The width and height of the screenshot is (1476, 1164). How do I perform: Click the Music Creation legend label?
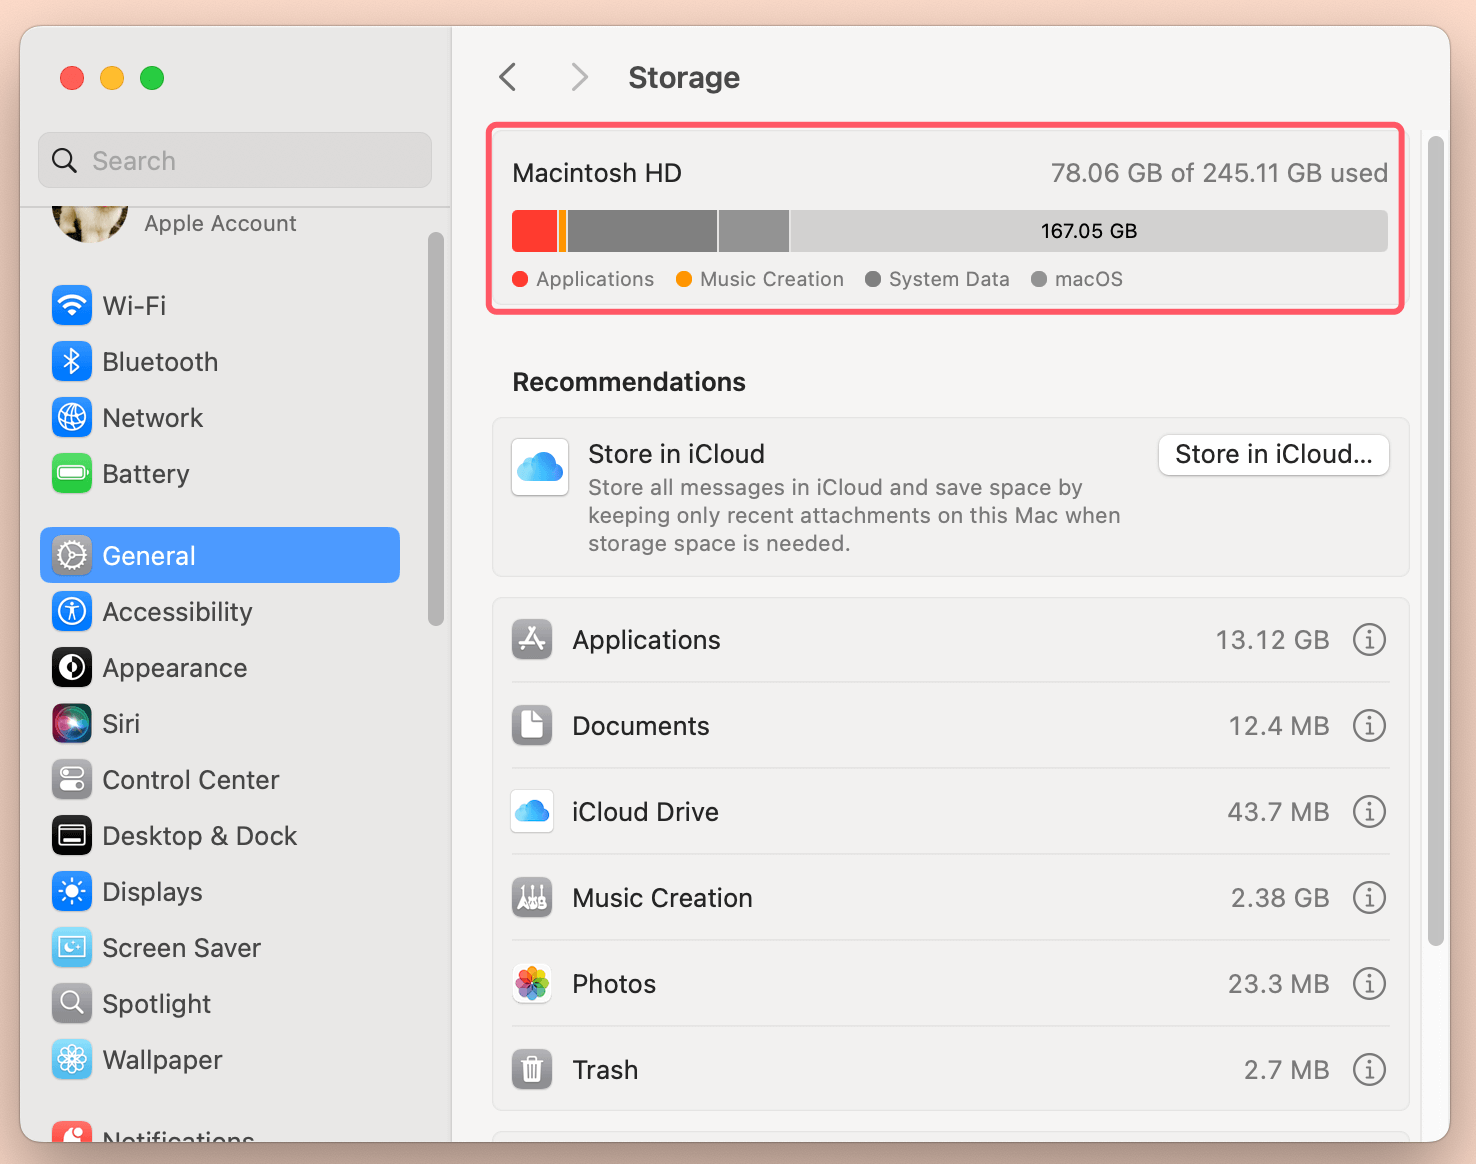click(772, 279)
